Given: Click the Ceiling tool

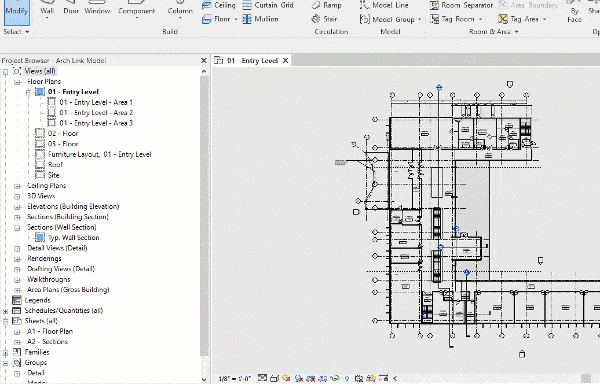Looking at the screenshot, I should point(219,5).
